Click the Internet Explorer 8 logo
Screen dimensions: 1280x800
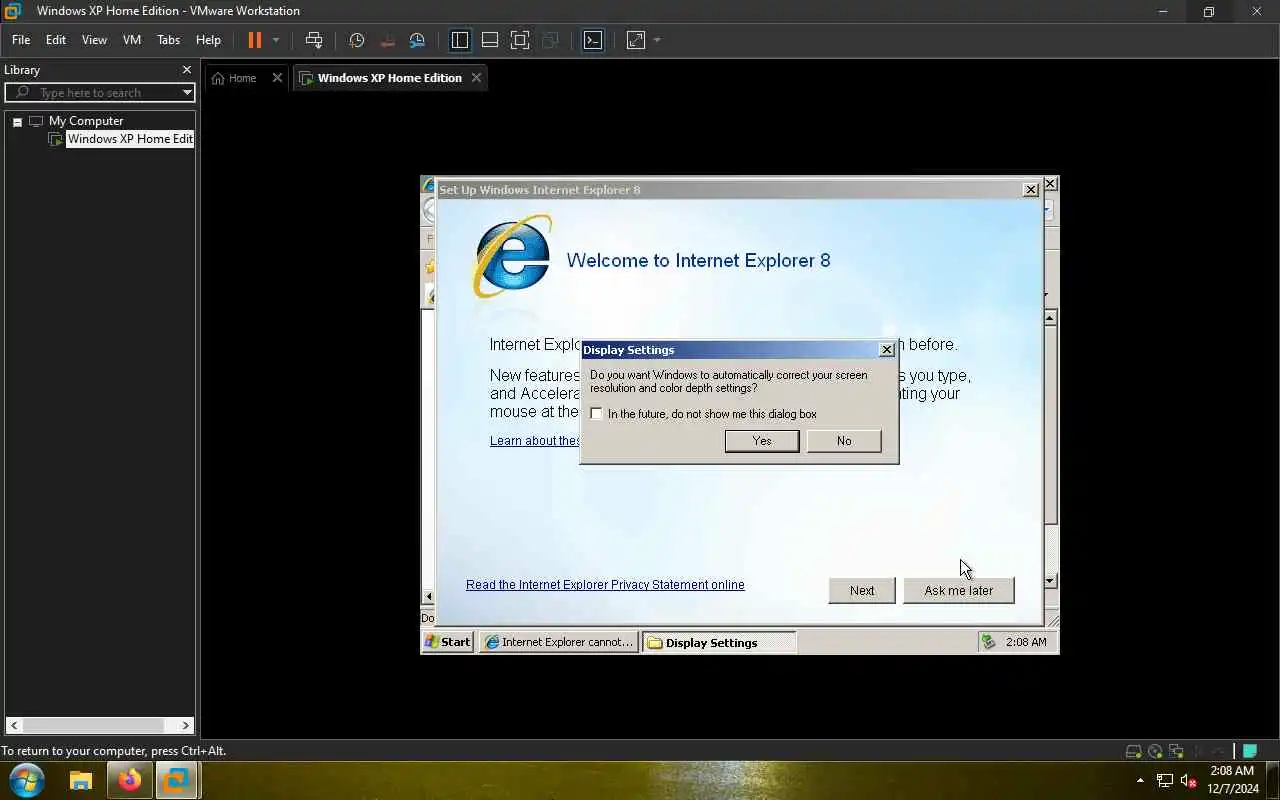[512, 257]
